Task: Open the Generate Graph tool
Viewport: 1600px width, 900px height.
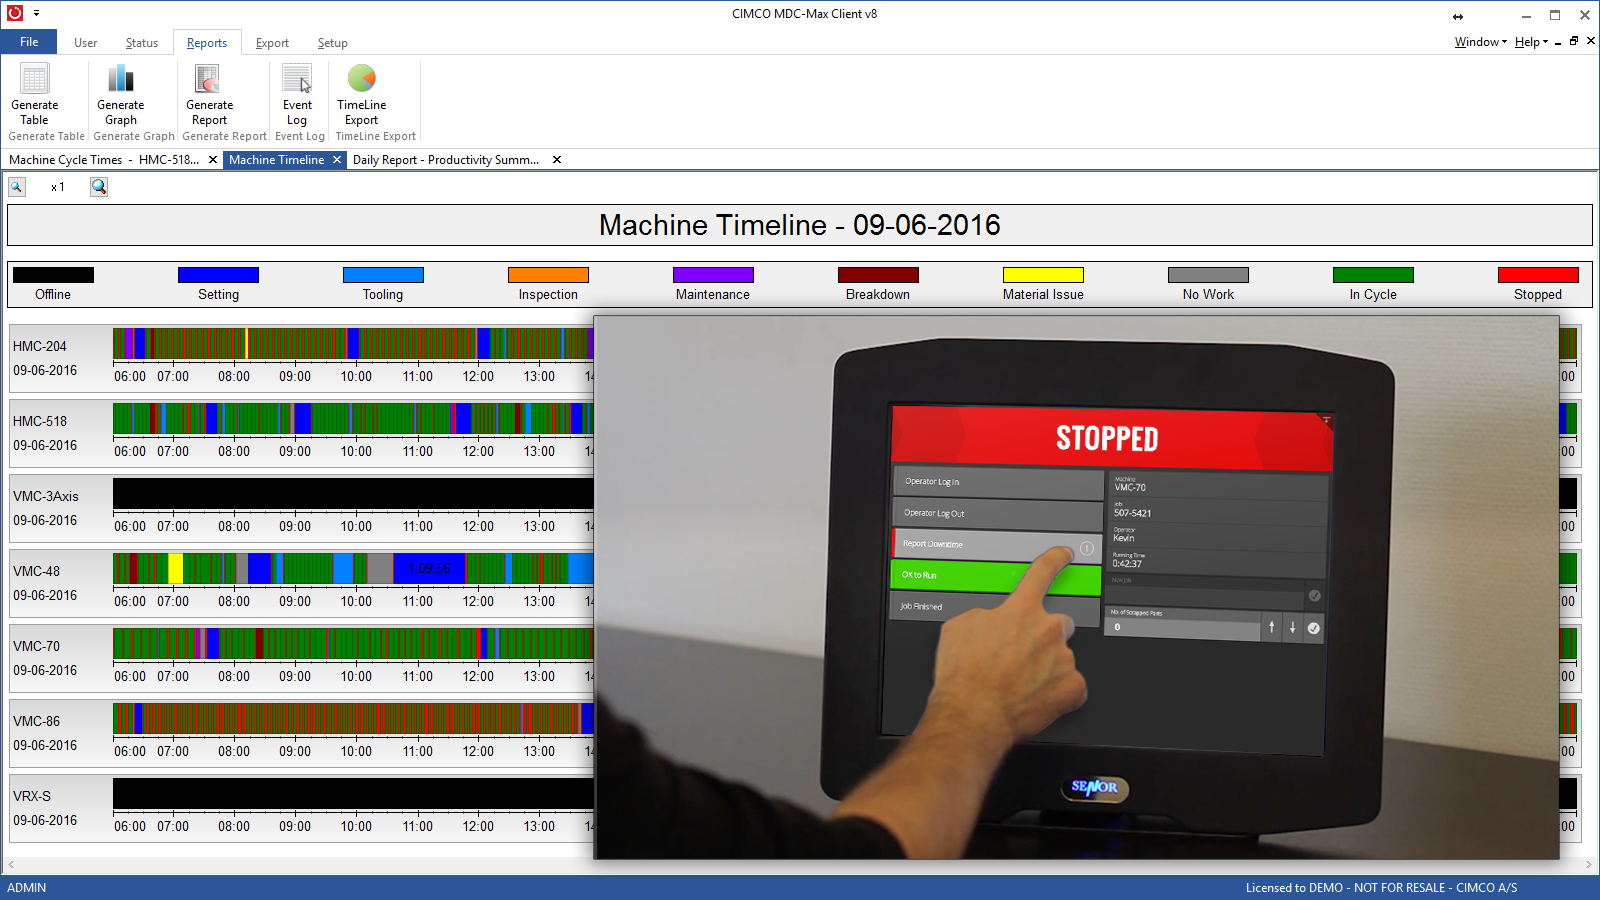Action: point(120,80)
